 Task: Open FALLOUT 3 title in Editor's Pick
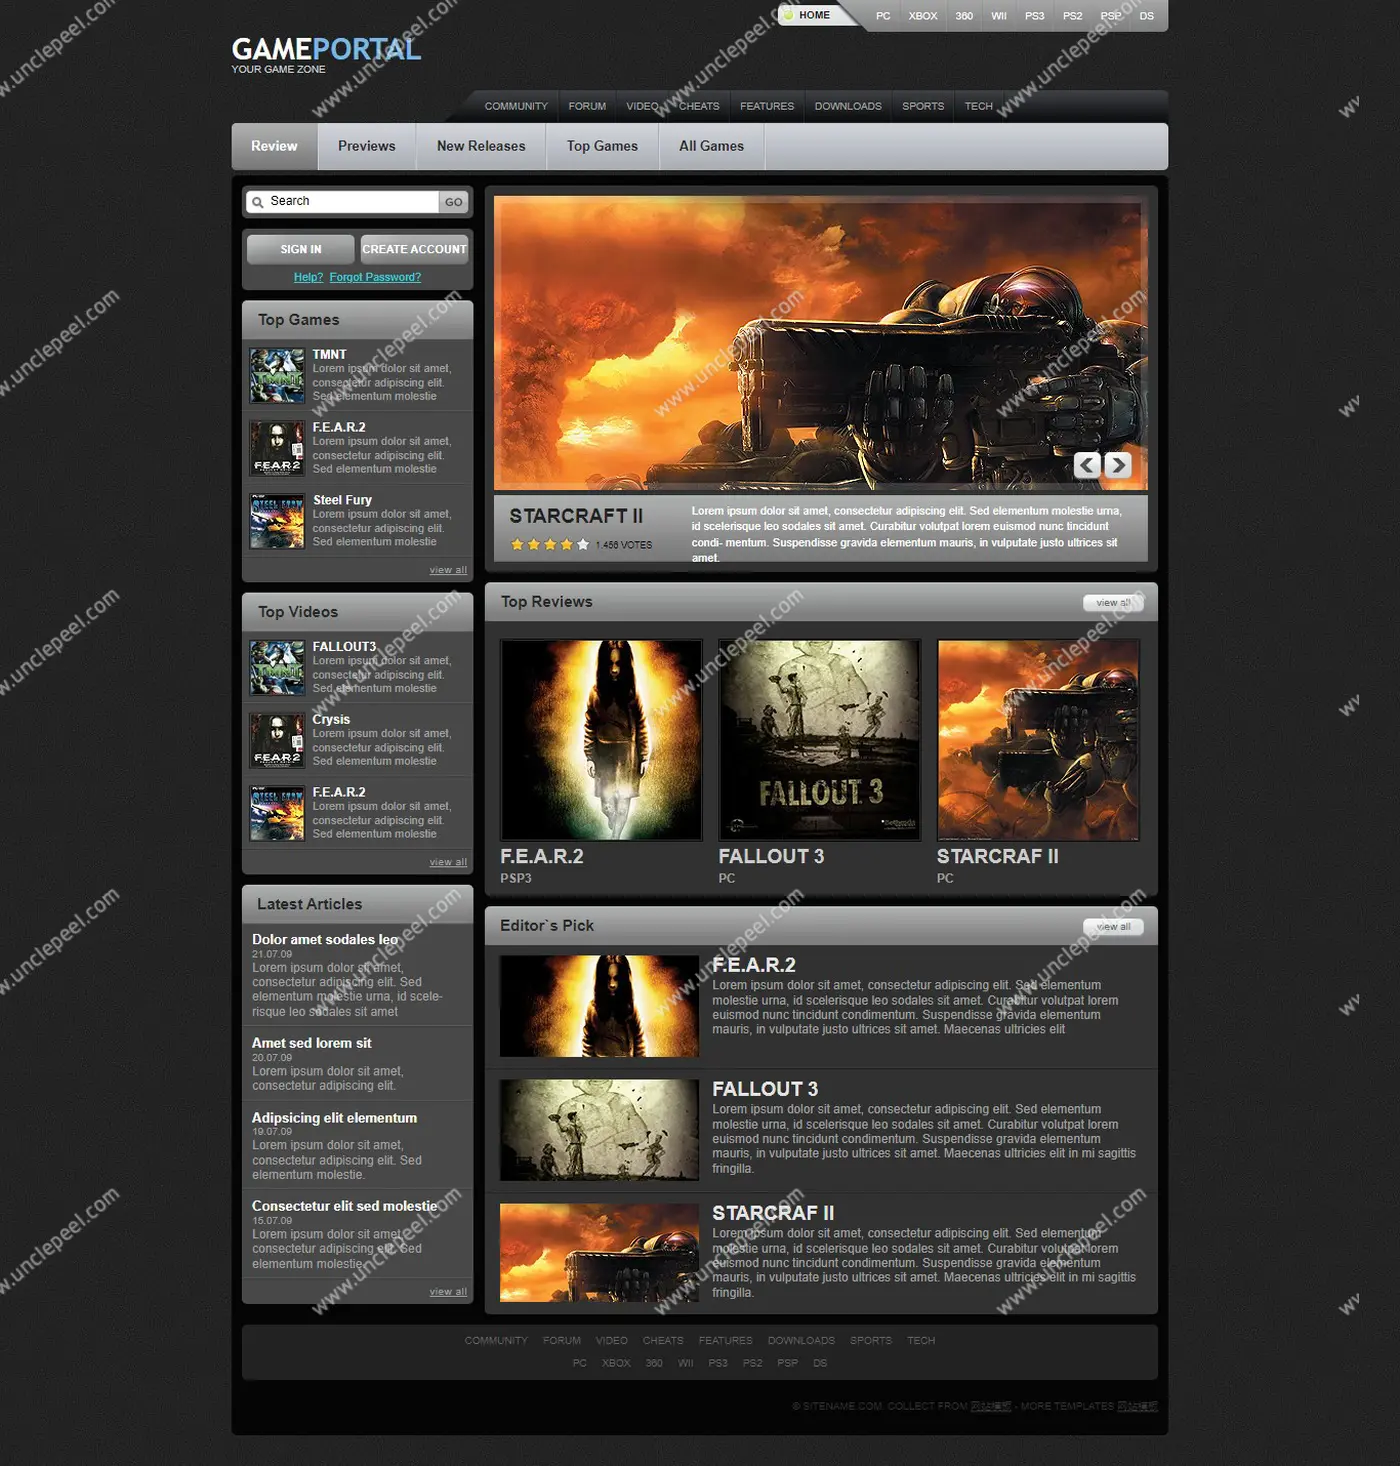coord(765,1089)
